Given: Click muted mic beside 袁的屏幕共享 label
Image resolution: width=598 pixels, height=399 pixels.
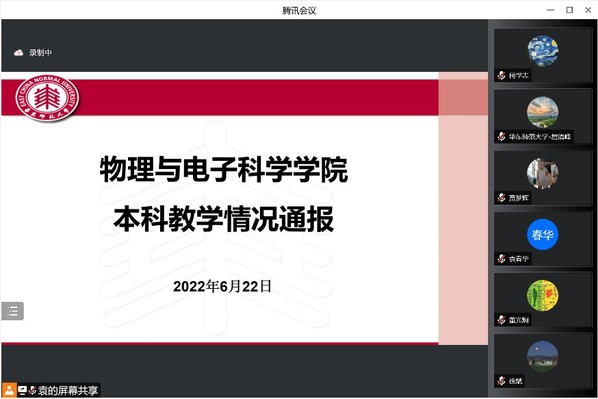Looking at the screenshot, I should [32, 390].
